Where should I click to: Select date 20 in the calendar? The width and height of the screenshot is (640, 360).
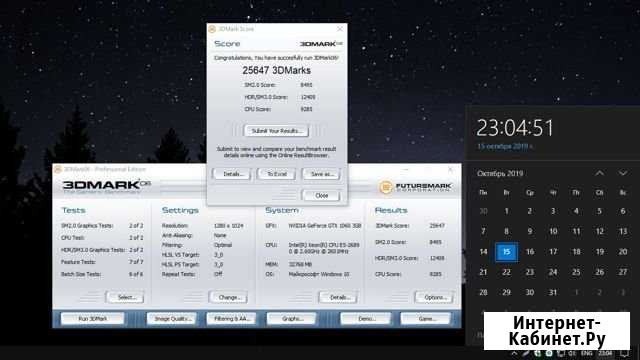click(x=623, y=252)
